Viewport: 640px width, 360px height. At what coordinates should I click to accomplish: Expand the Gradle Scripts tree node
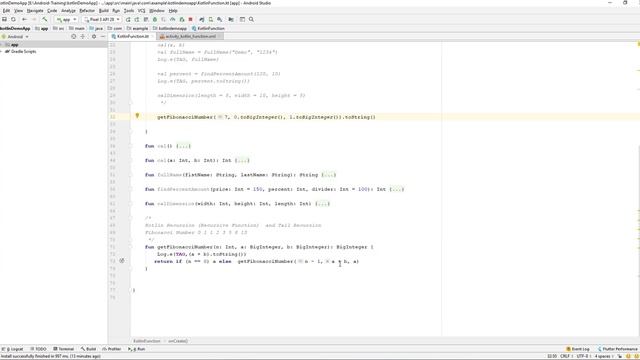(2, 51)
